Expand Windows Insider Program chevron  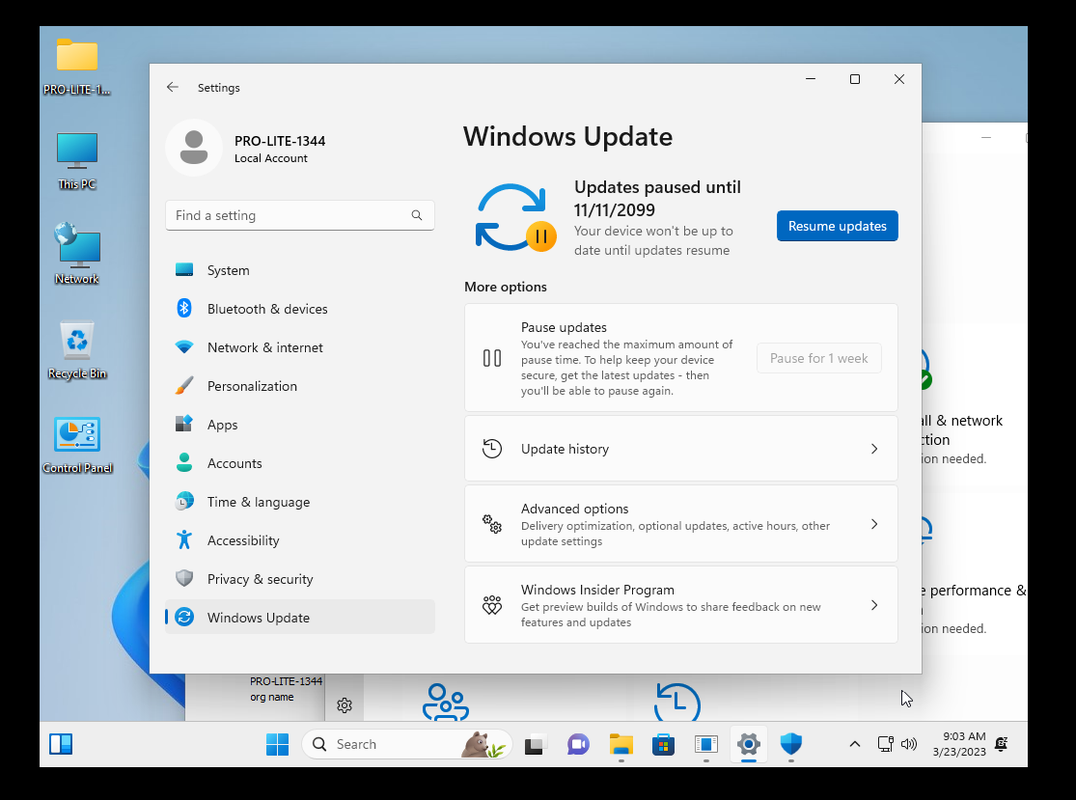[874, 605]
